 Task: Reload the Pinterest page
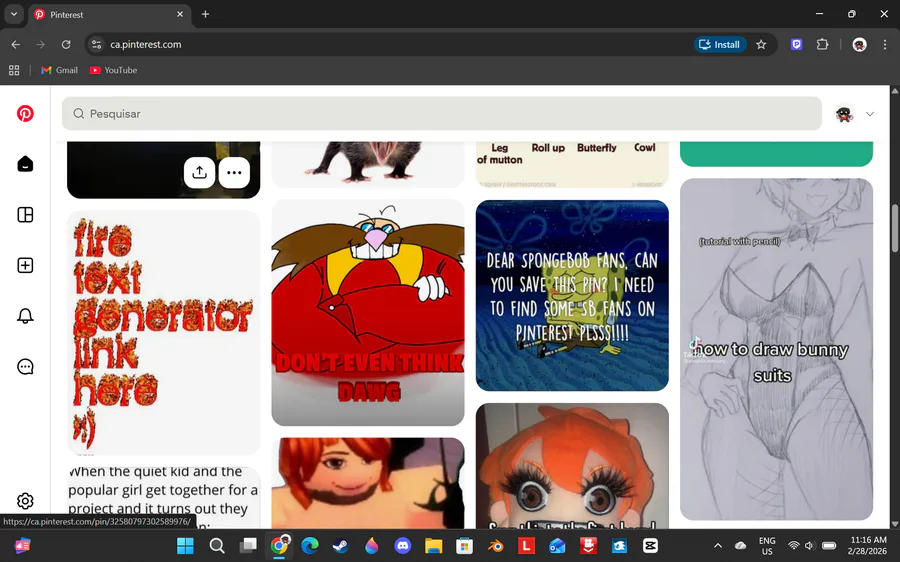point(66,44)
